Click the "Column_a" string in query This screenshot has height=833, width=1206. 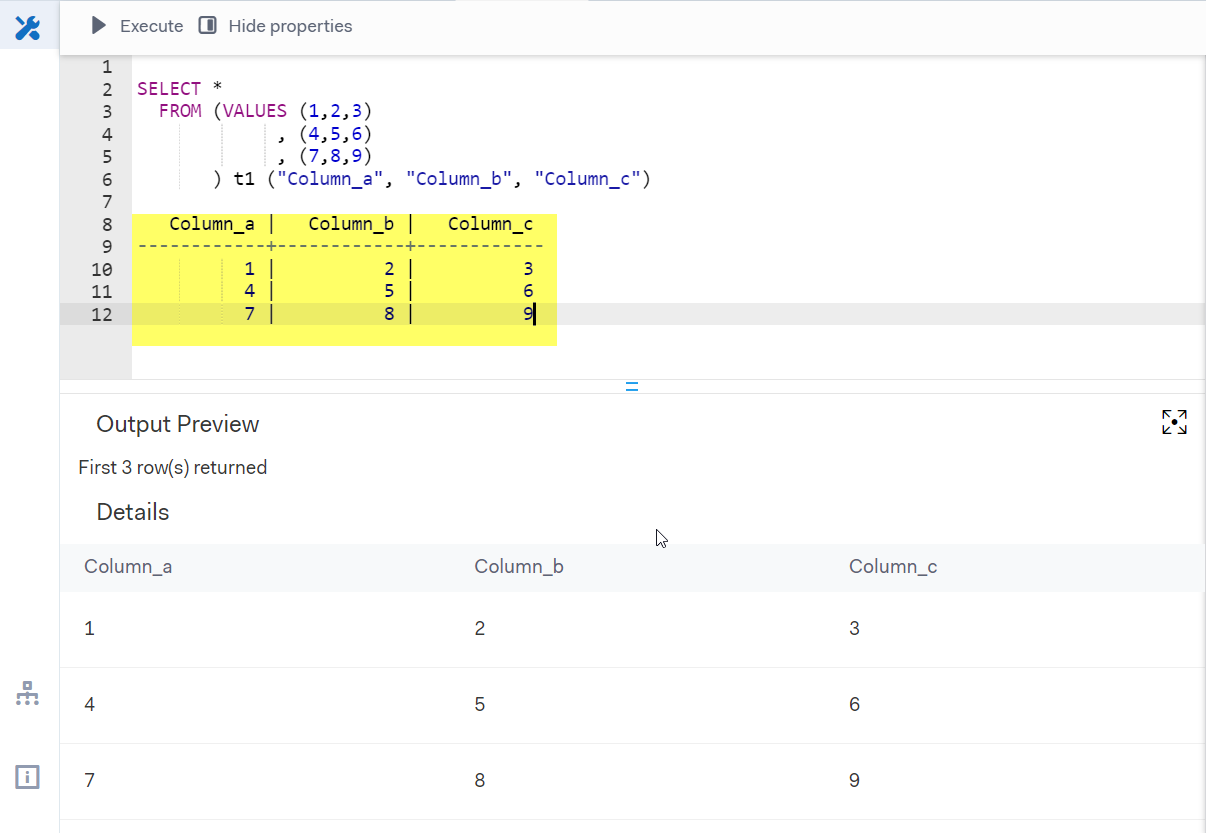331,180
